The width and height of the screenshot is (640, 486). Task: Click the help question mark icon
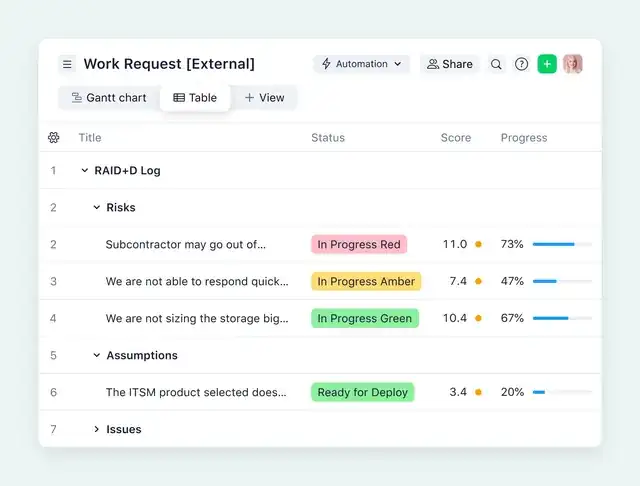(x=521, y=64)
